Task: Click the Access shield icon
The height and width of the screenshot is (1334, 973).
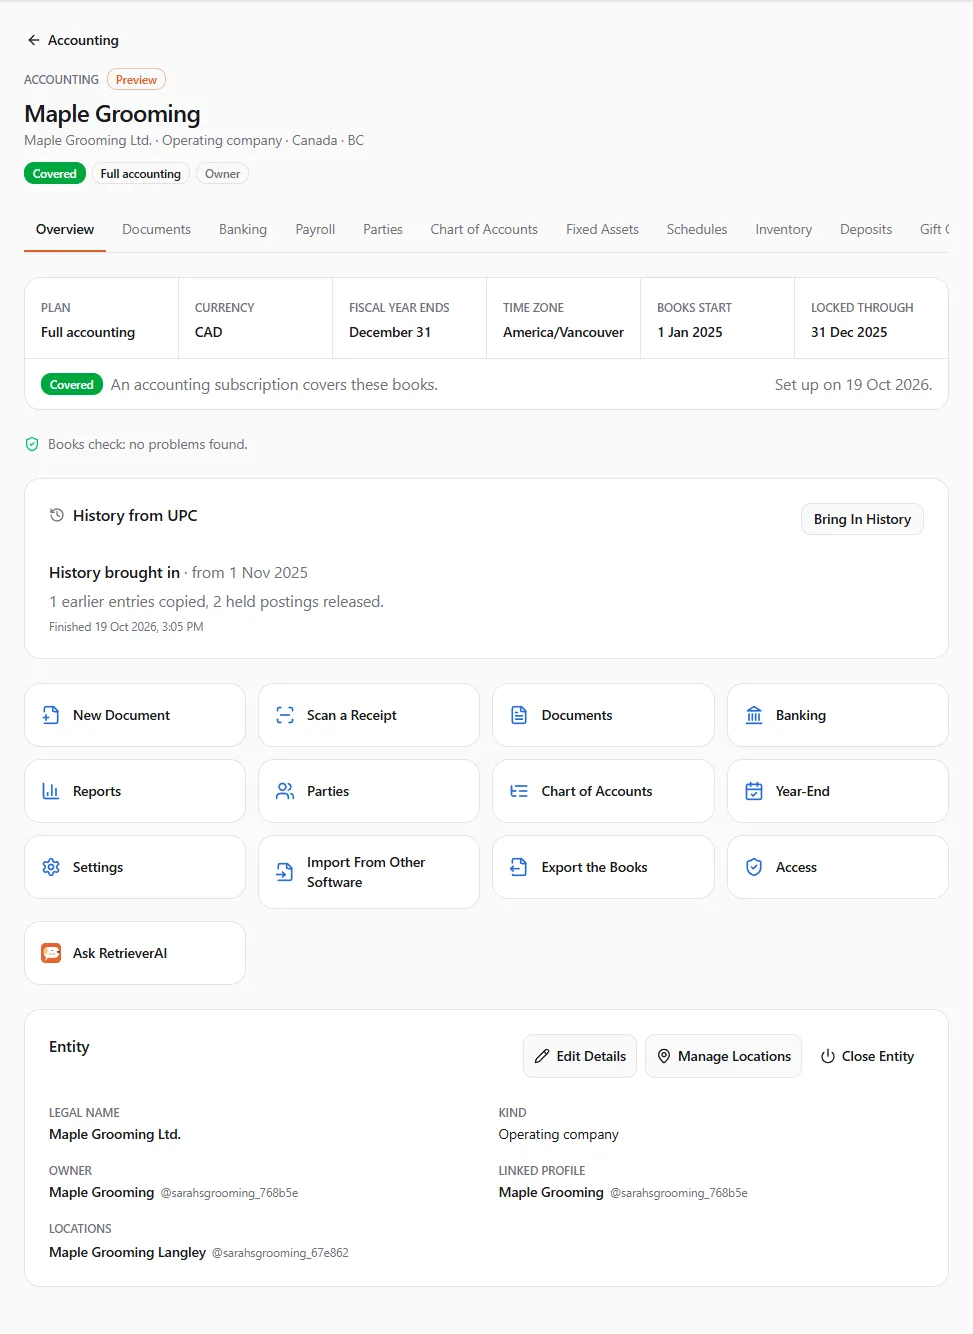Action: tap(754, 867)
